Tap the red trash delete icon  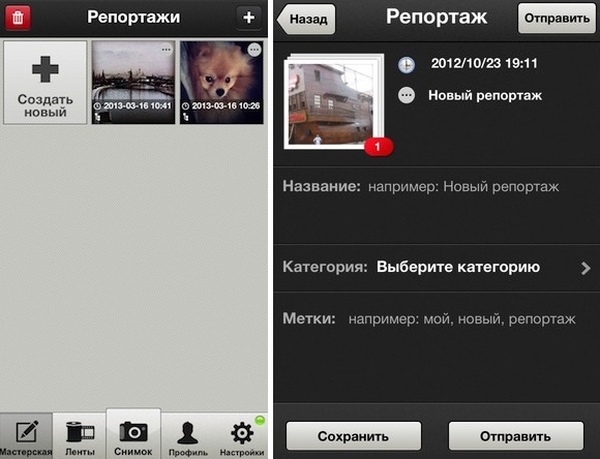(17, 17)
